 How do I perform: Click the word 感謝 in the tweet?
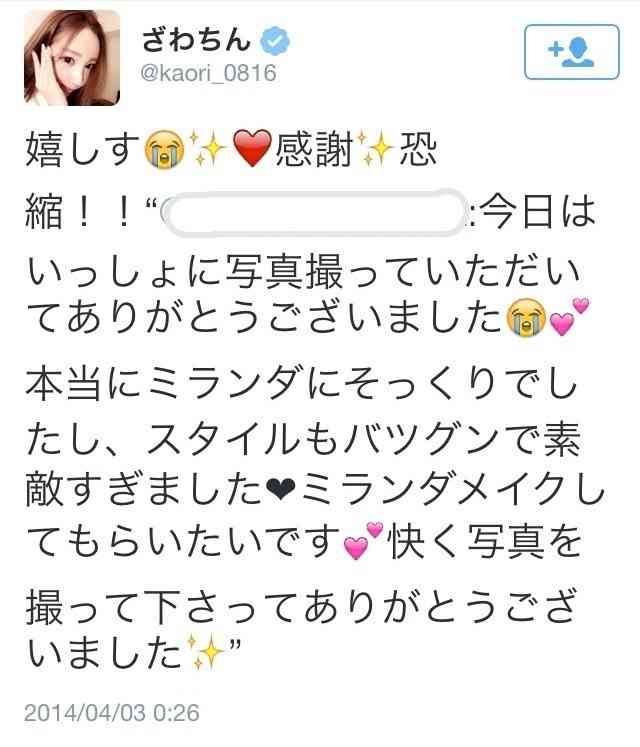click(315, 150)
